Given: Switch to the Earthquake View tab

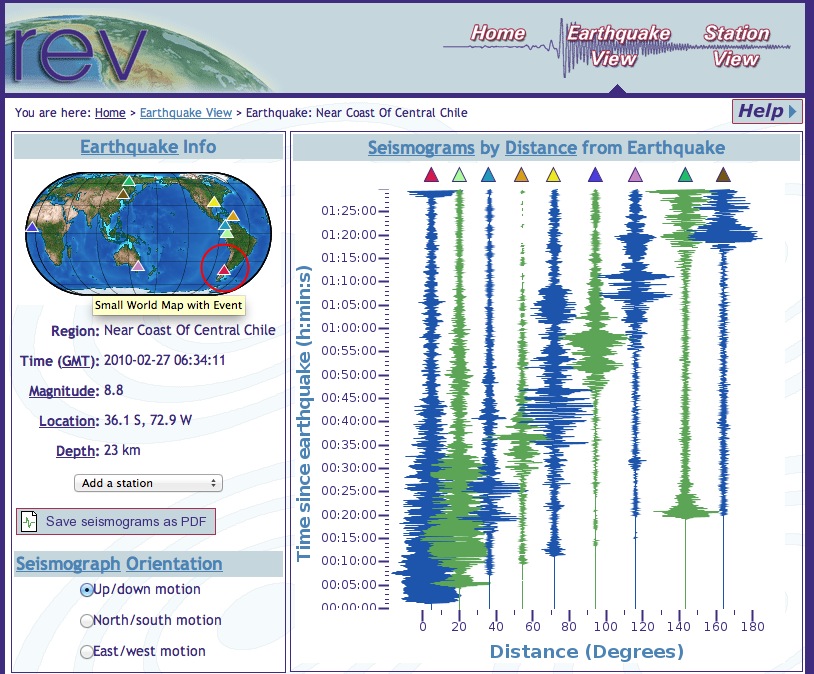Looking at the screenshot, I should [618, 45].
